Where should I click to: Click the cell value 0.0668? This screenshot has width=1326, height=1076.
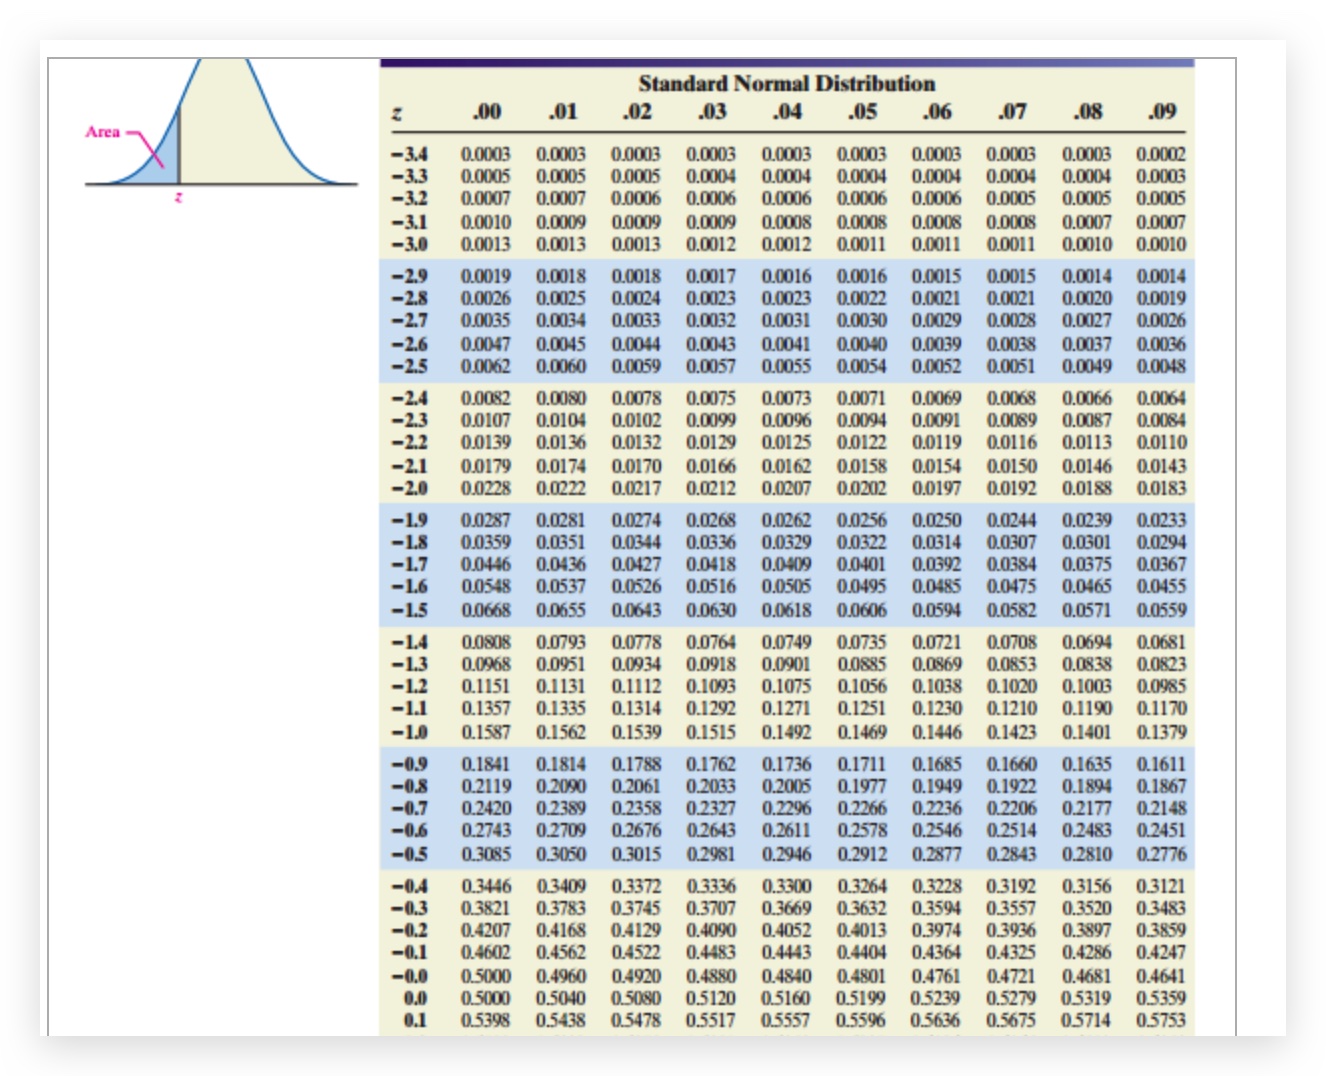486,610
